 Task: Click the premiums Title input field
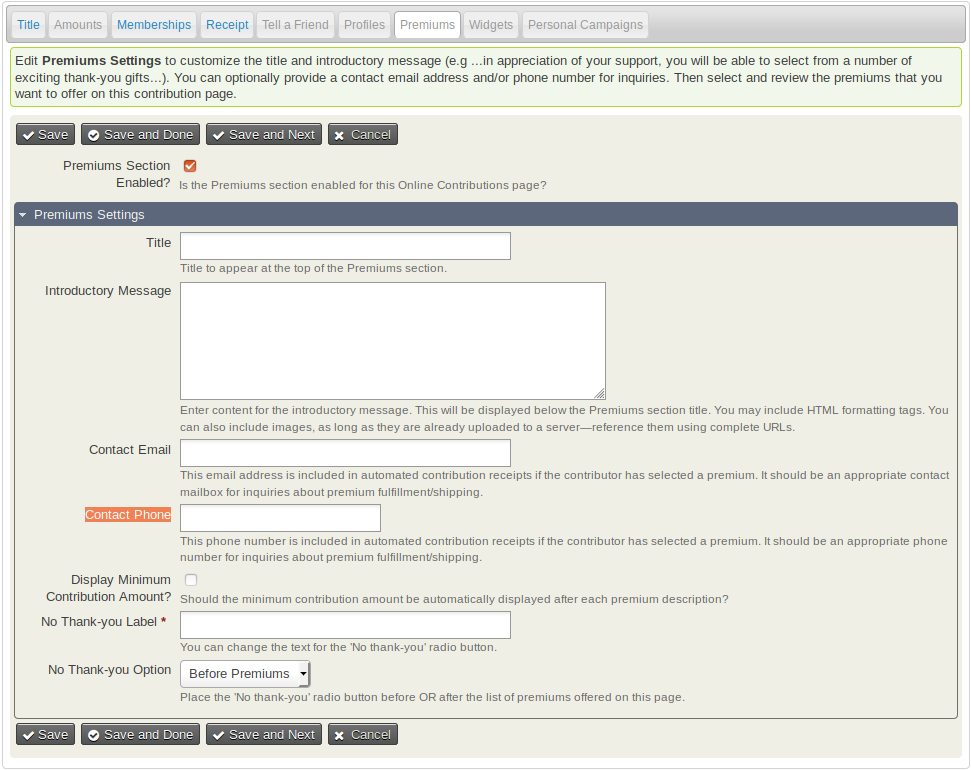345,246
